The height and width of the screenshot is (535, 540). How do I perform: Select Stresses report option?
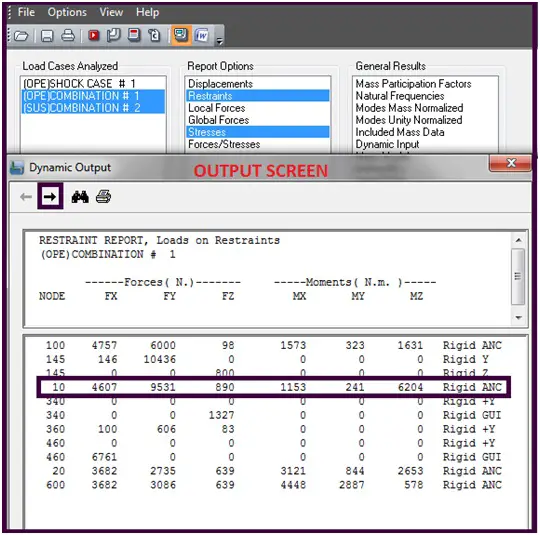pyautogui.click(x=258, y=132)
